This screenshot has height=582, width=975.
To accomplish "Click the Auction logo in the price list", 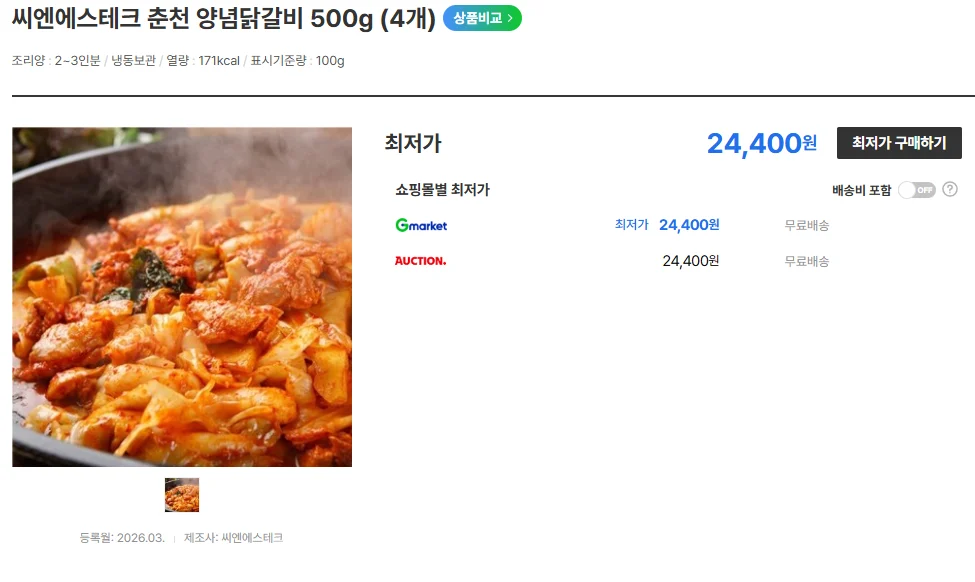I will [x=420, y=261].
